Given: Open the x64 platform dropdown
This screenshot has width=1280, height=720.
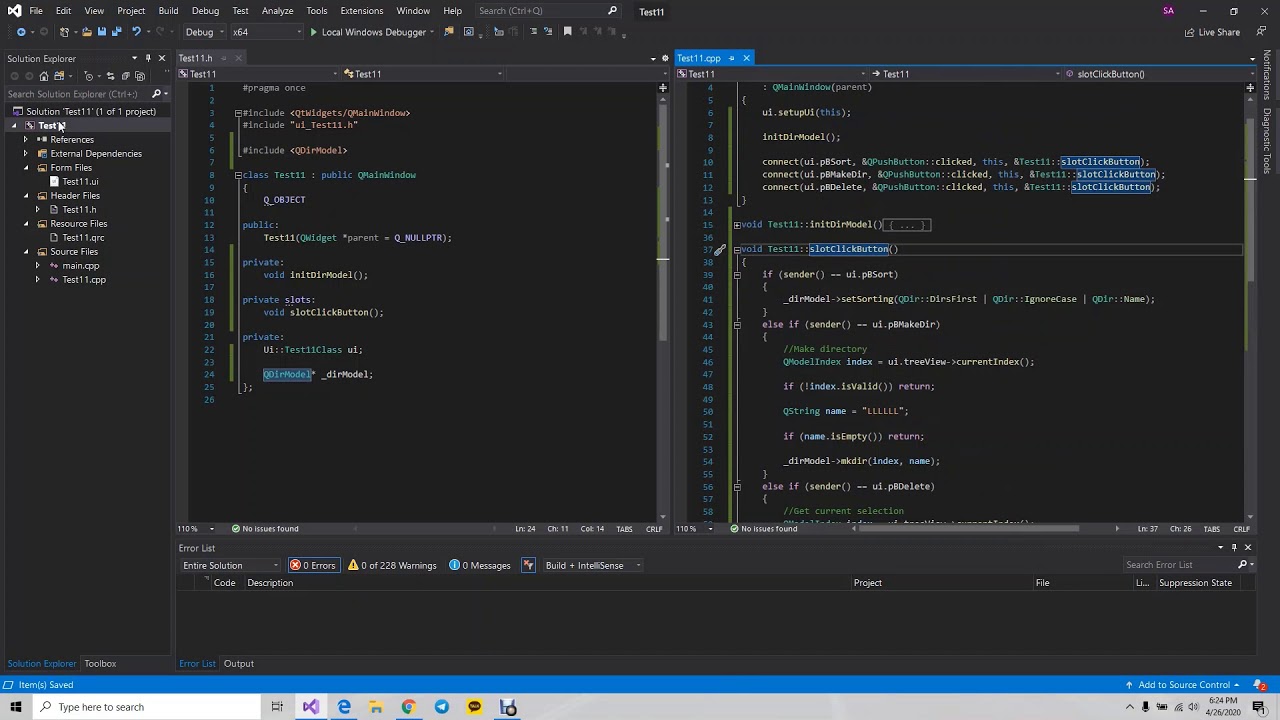Looking at the screenshot, I should click(267, 32).
